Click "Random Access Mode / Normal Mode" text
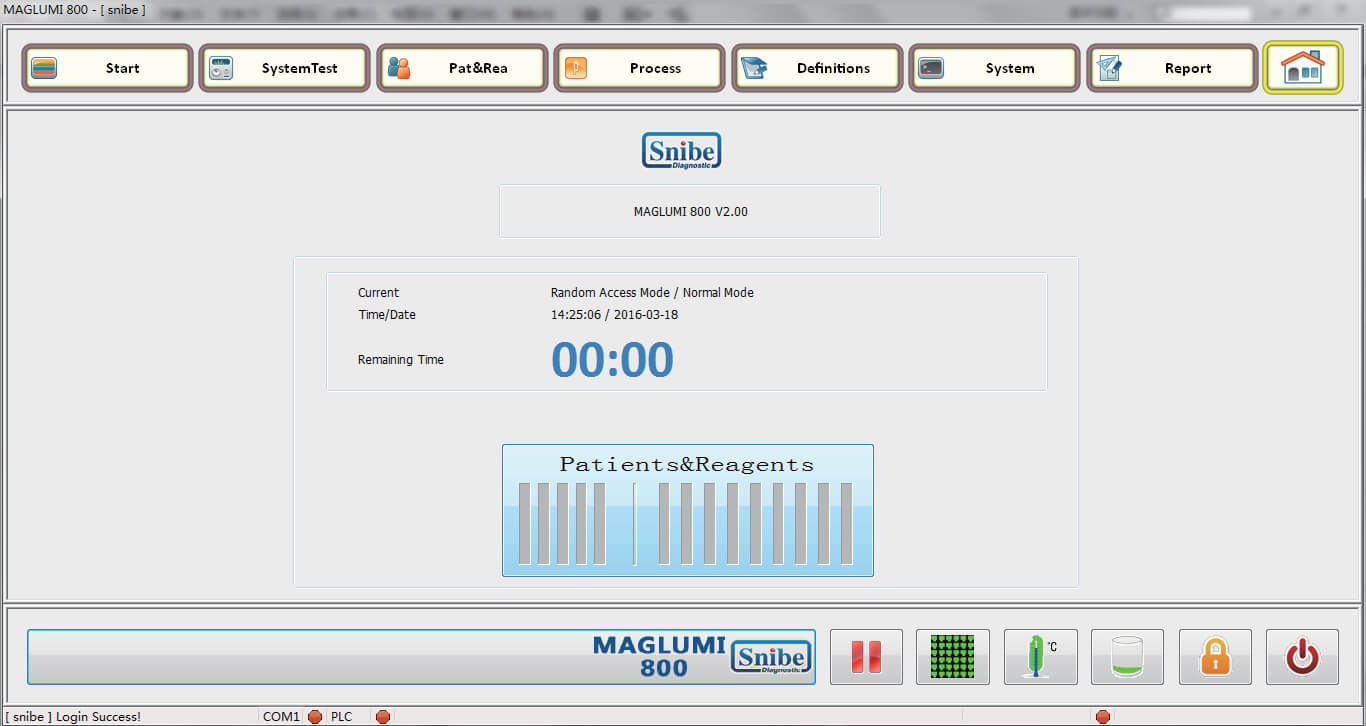The height and width of the screenshot is (726, 1366). tap(652, 293)
